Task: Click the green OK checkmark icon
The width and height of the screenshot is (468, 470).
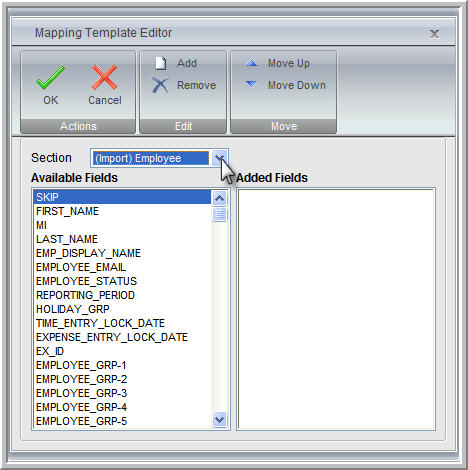Action: pos(50,77)
